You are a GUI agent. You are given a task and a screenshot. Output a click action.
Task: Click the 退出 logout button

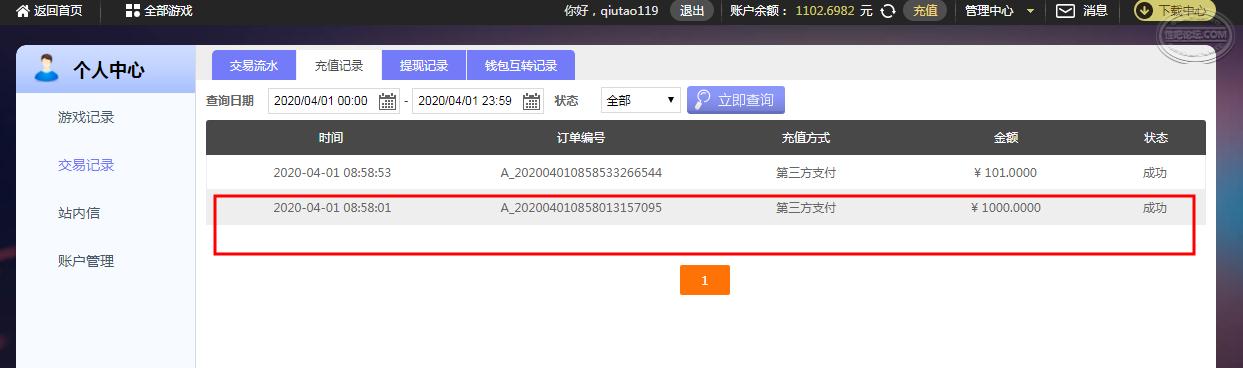(x=692, y=11)
